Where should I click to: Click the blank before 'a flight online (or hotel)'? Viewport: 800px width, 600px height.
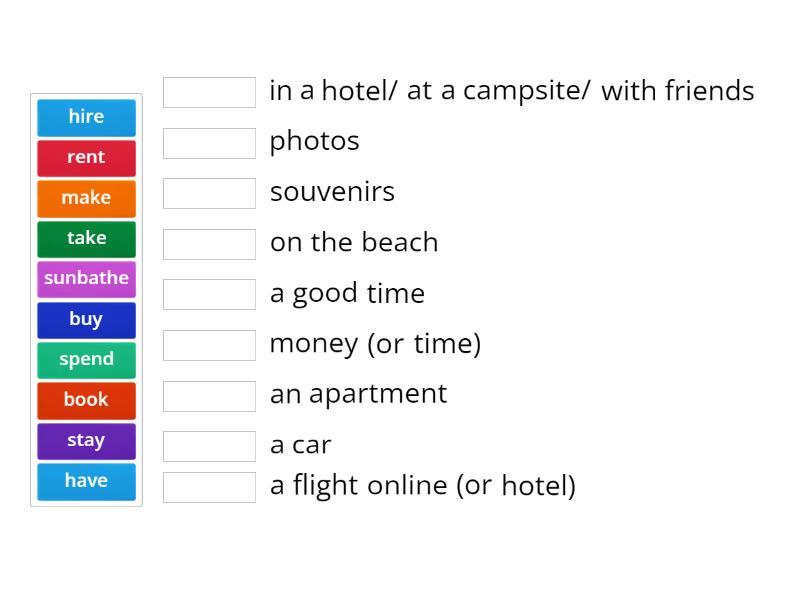click(209, 487)
